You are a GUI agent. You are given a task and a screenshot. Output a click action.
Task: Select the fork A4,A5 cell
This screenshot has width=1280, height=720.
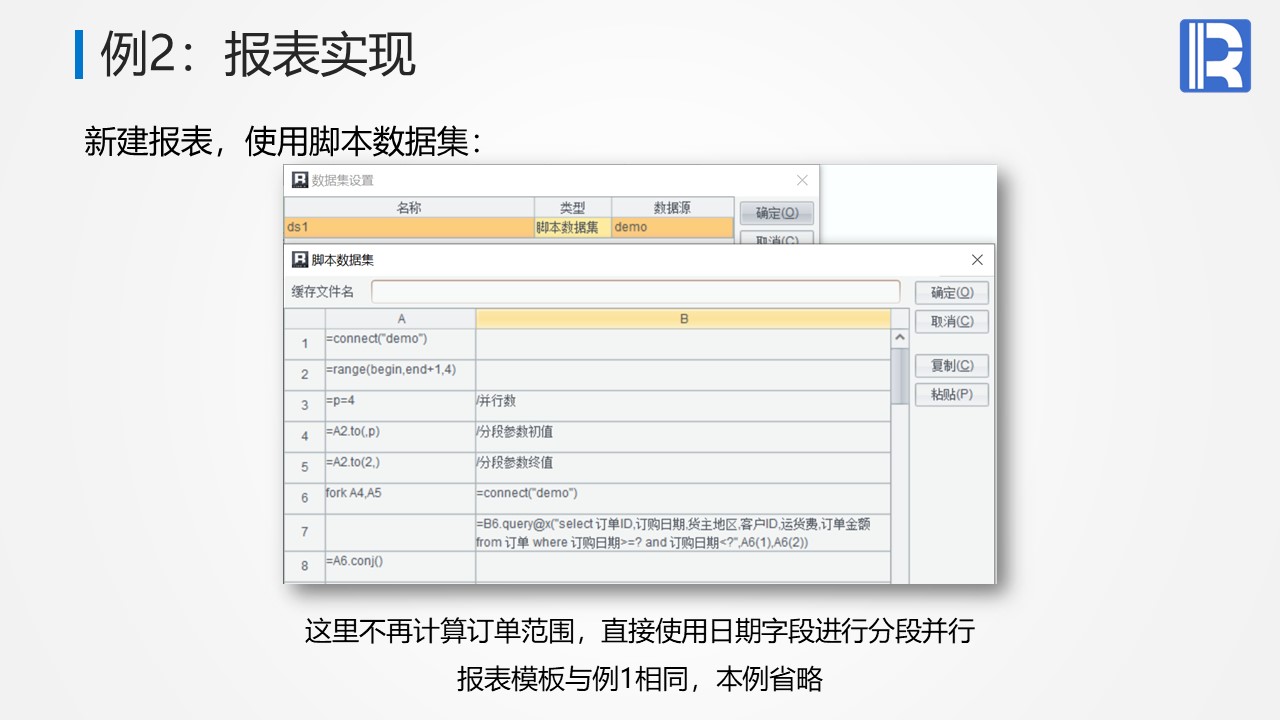(x=401, y=499)
